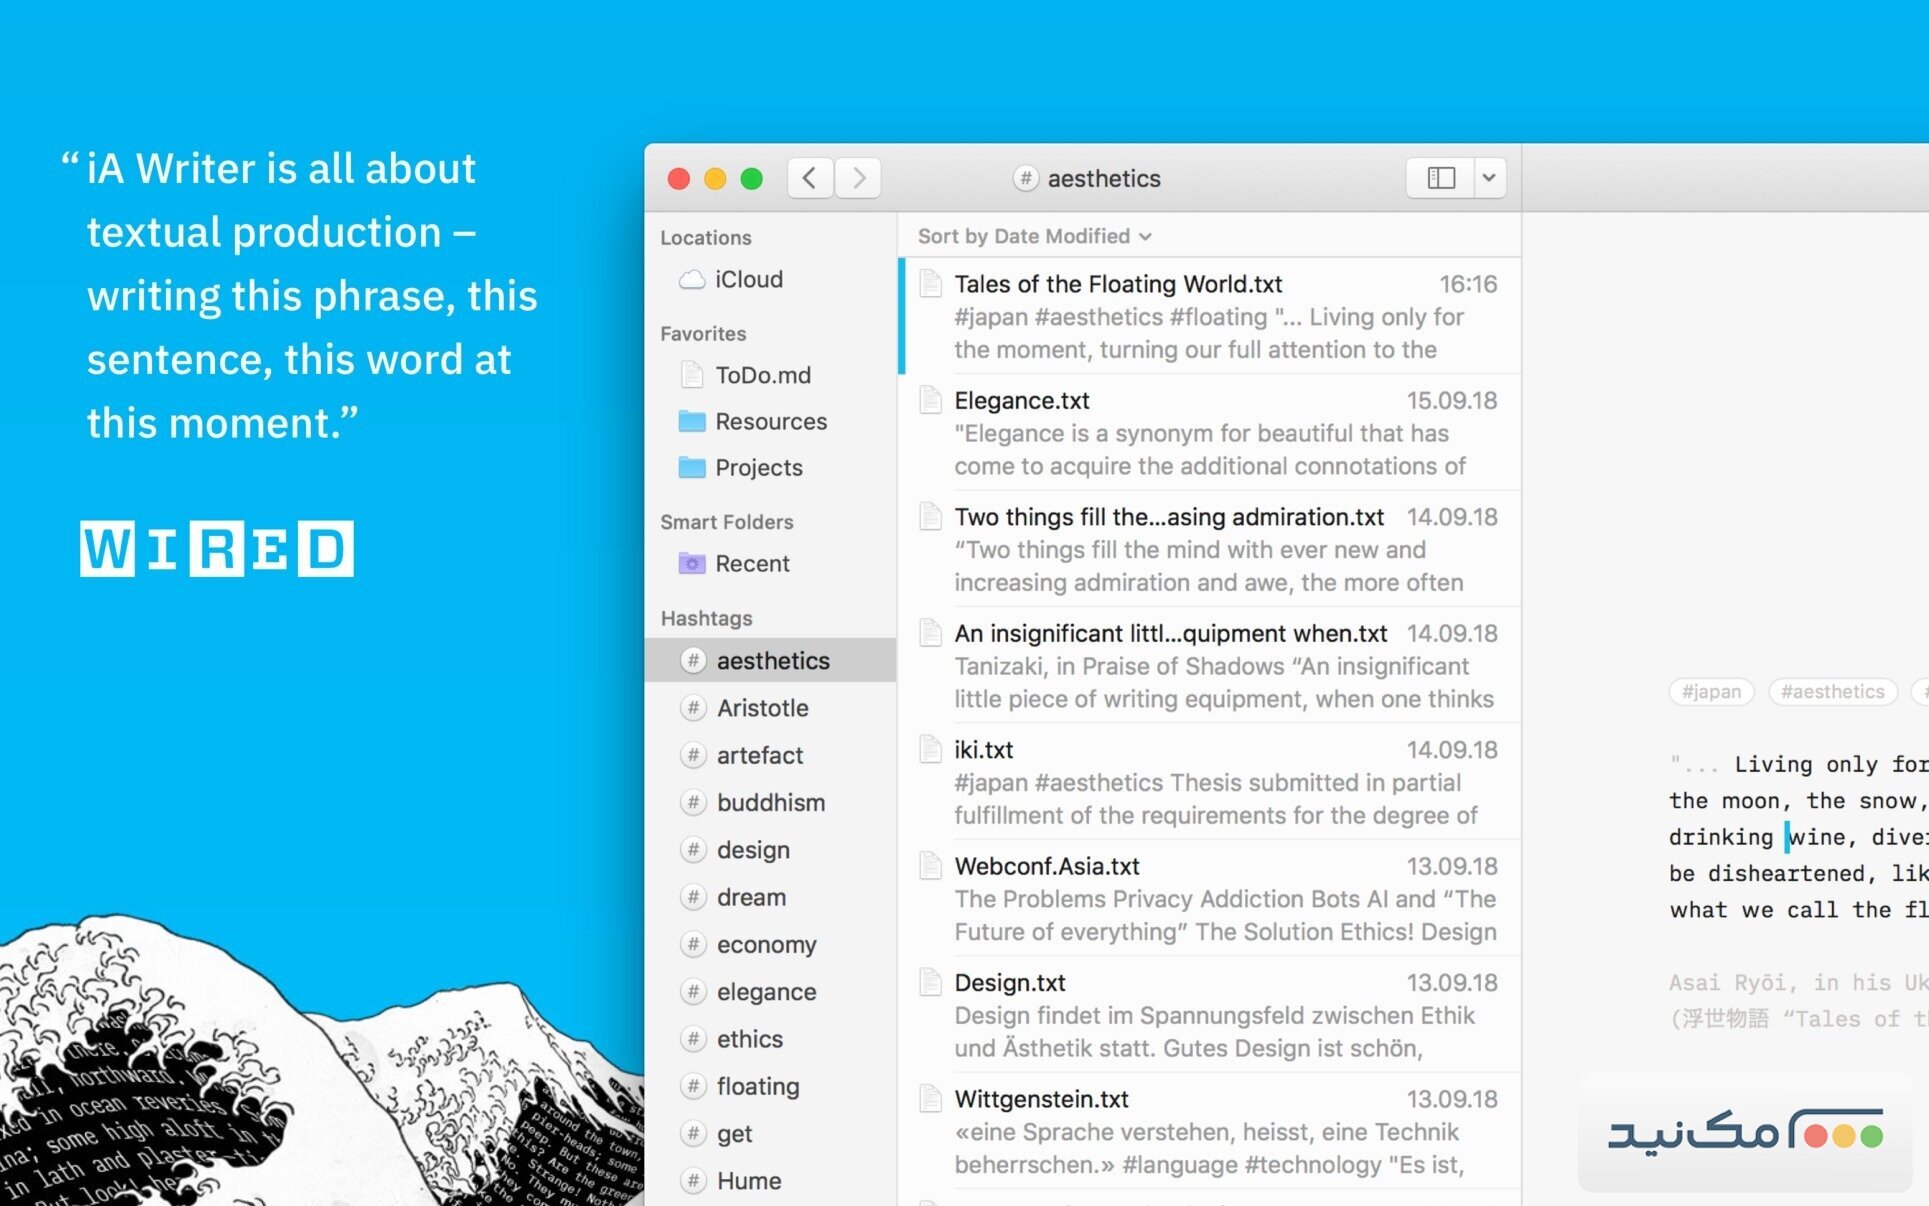Select the ethics hashtag in the sidebar
The height and width of the screenshot is (1206, 1929).
click(x=749, y=1039)
